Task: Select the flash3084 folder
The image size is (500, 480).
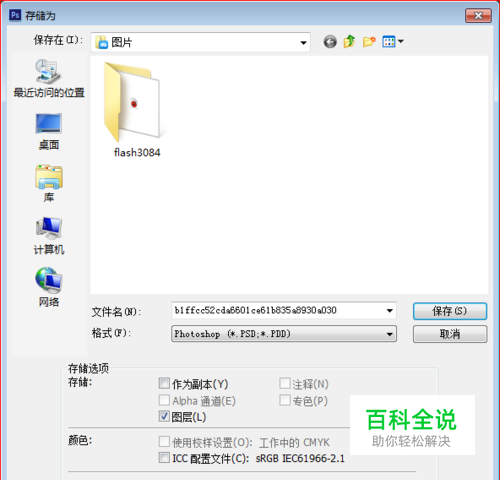Action: coord(137,110)
